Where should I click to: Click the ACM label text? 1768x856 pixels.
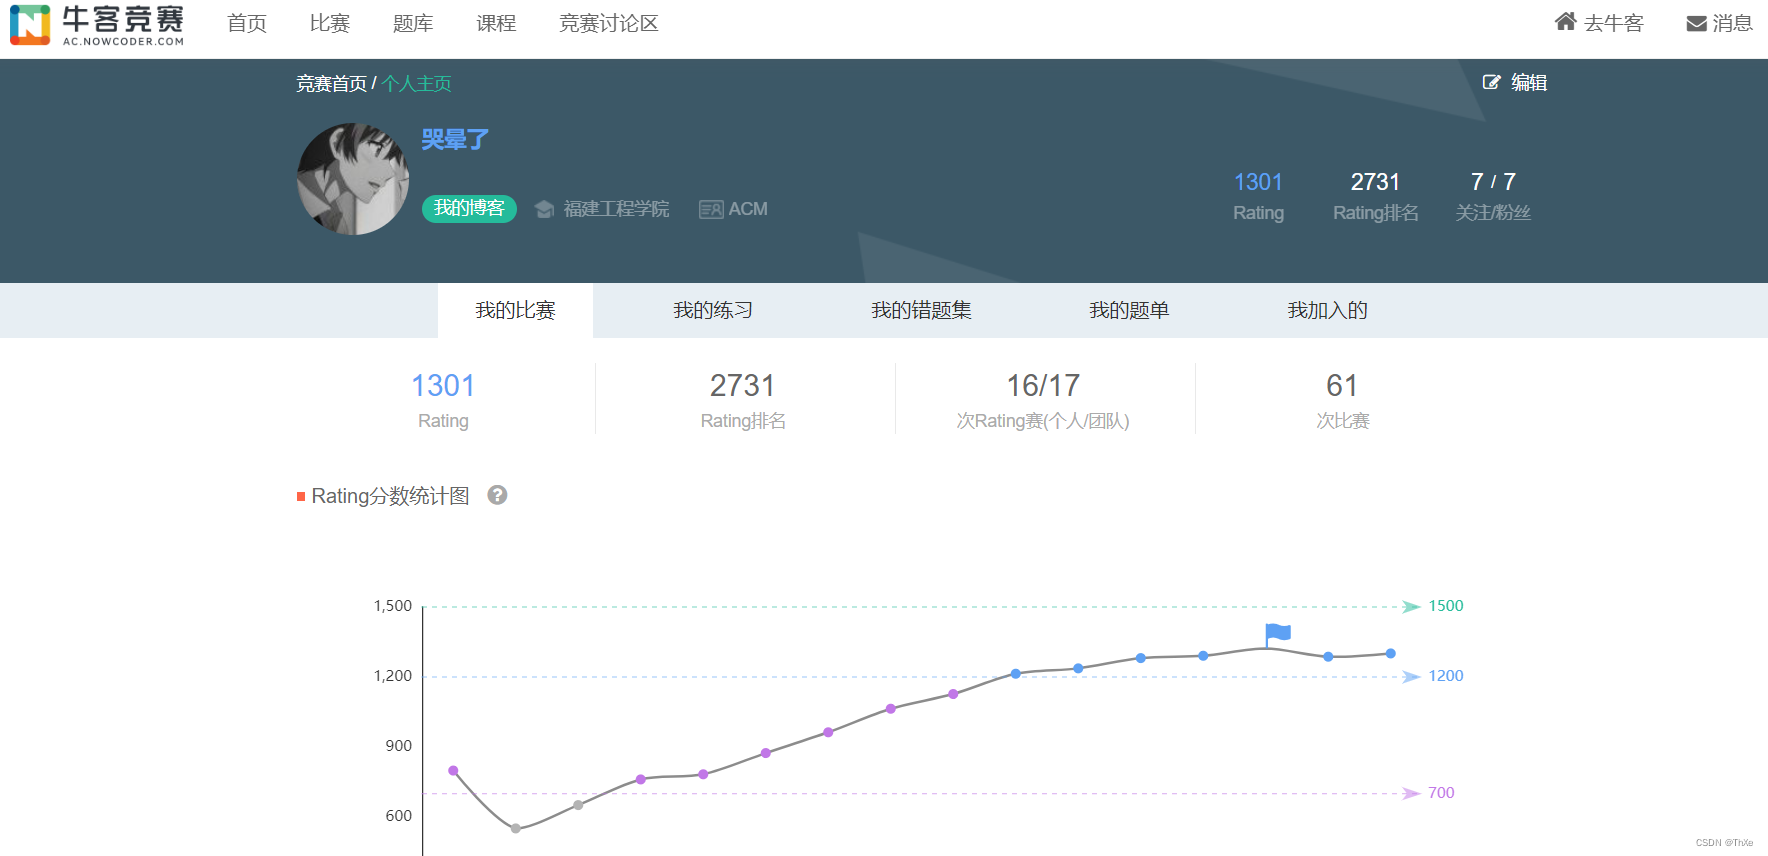pyautogui.click(x=748, y=209)
